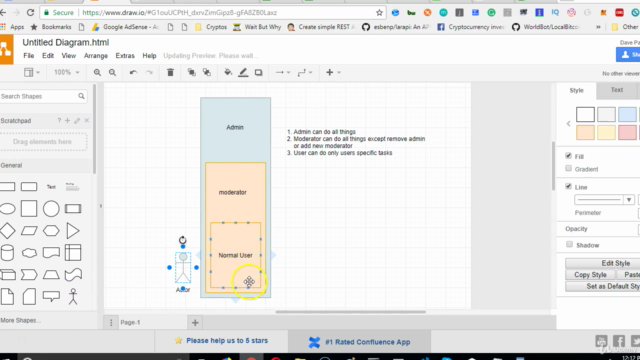Open the Extras menu
640x360 pixels.
125,56
